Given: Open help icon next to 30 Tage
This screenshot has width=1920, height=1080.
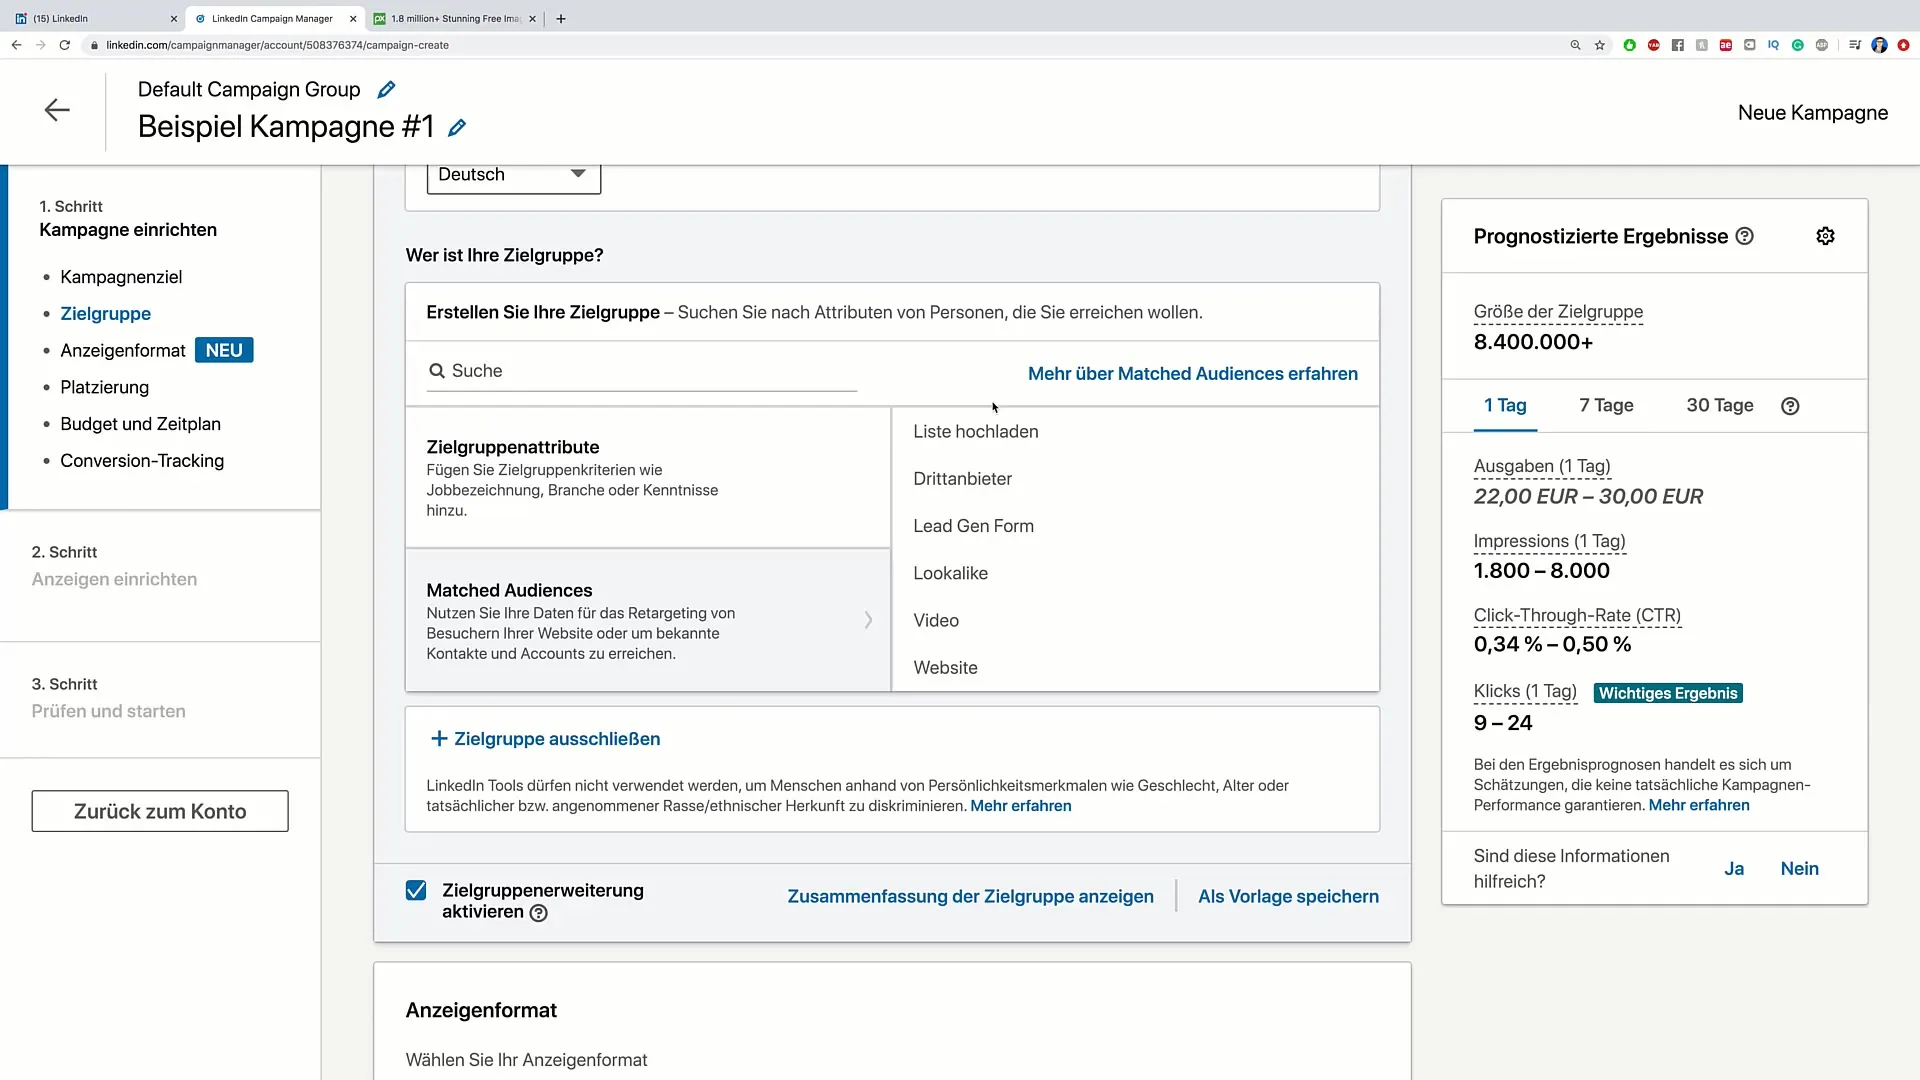Looking at the screenshot, I should point(1790,406).
